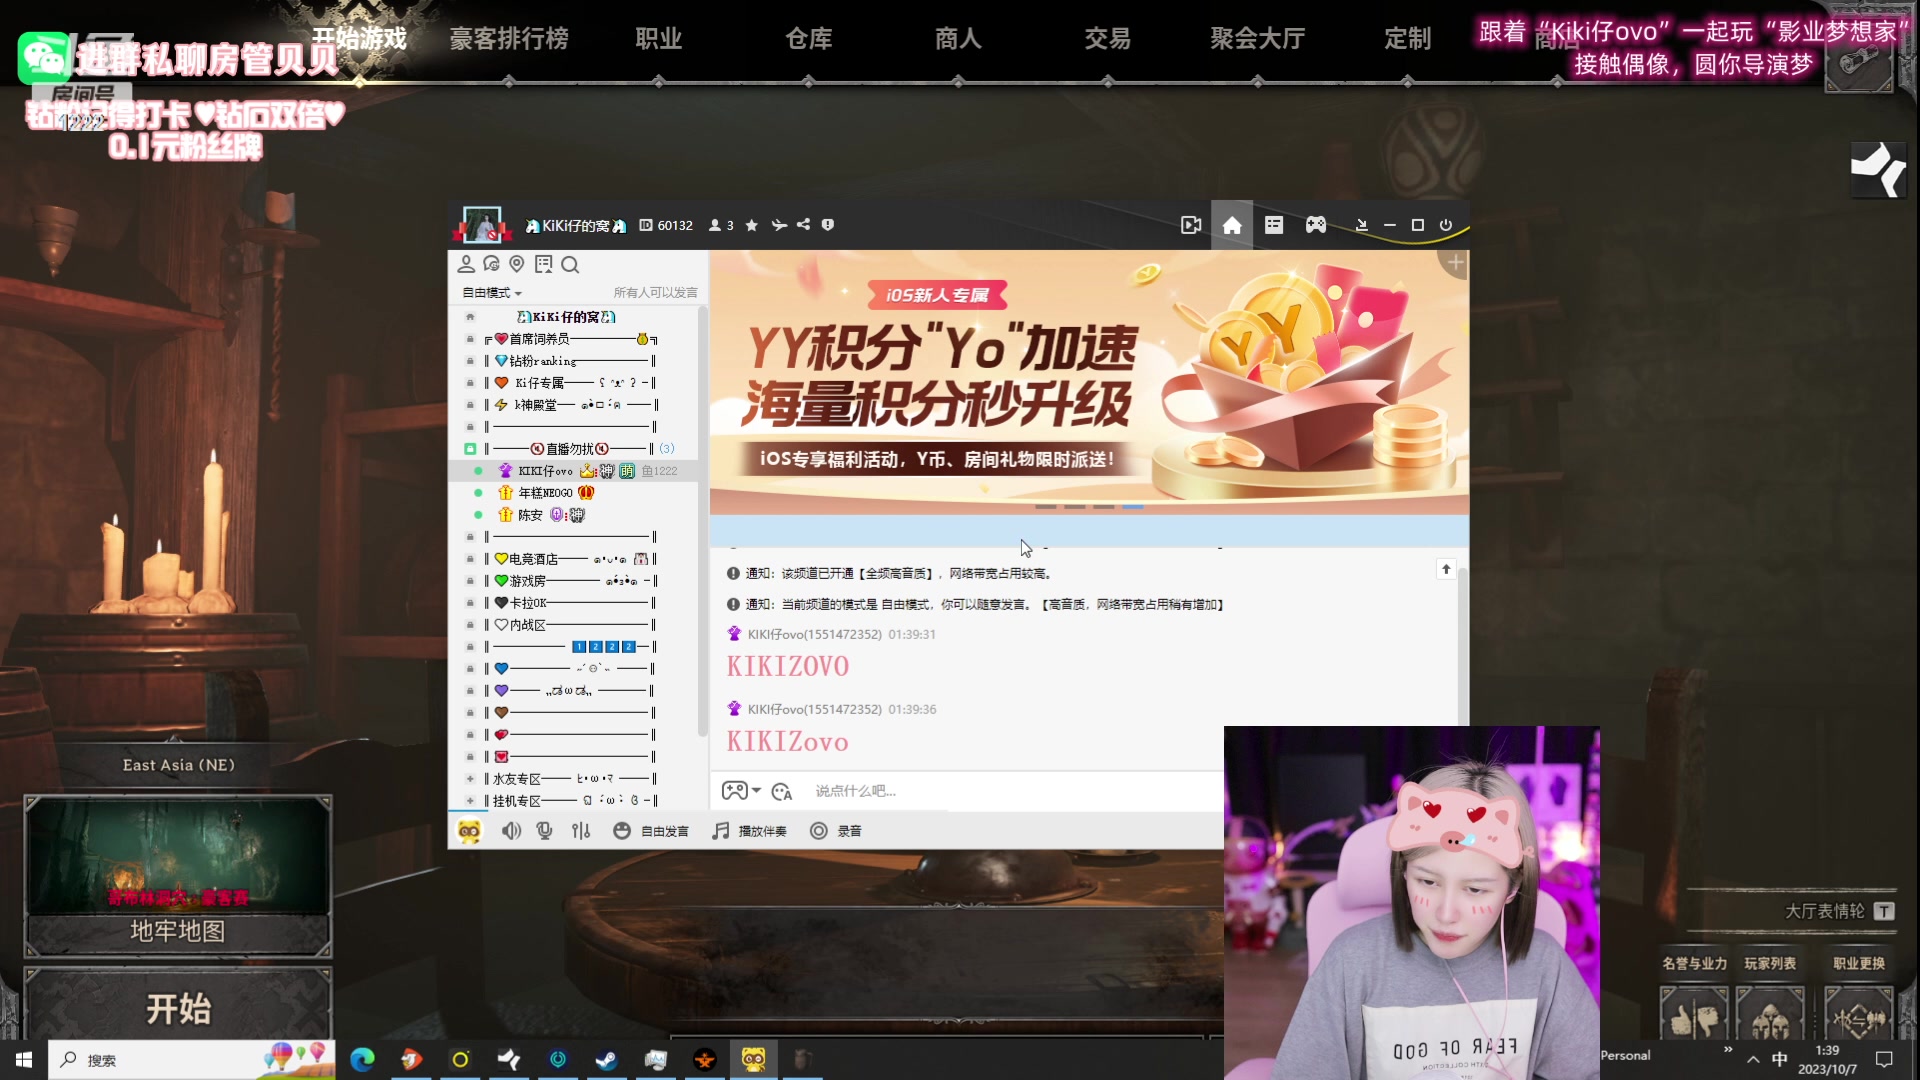Open the 内战区 sub-channel
Image resolution: width=1920 pixels, height=1080 pixels.
574,625
